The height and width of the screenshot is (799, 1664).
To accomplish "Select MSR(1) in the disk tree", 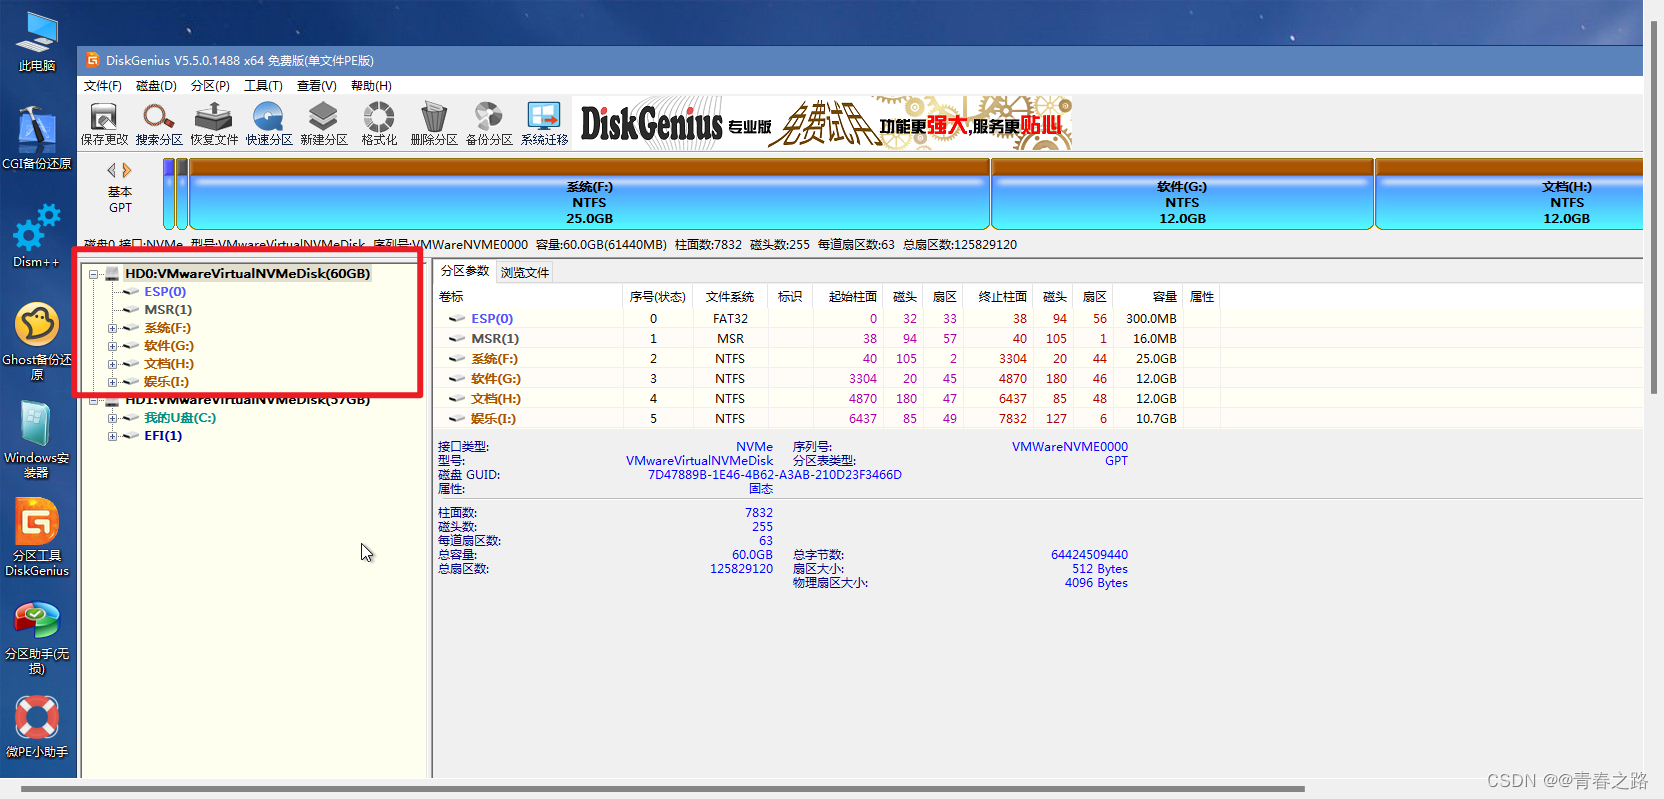I will pos(168,310).
